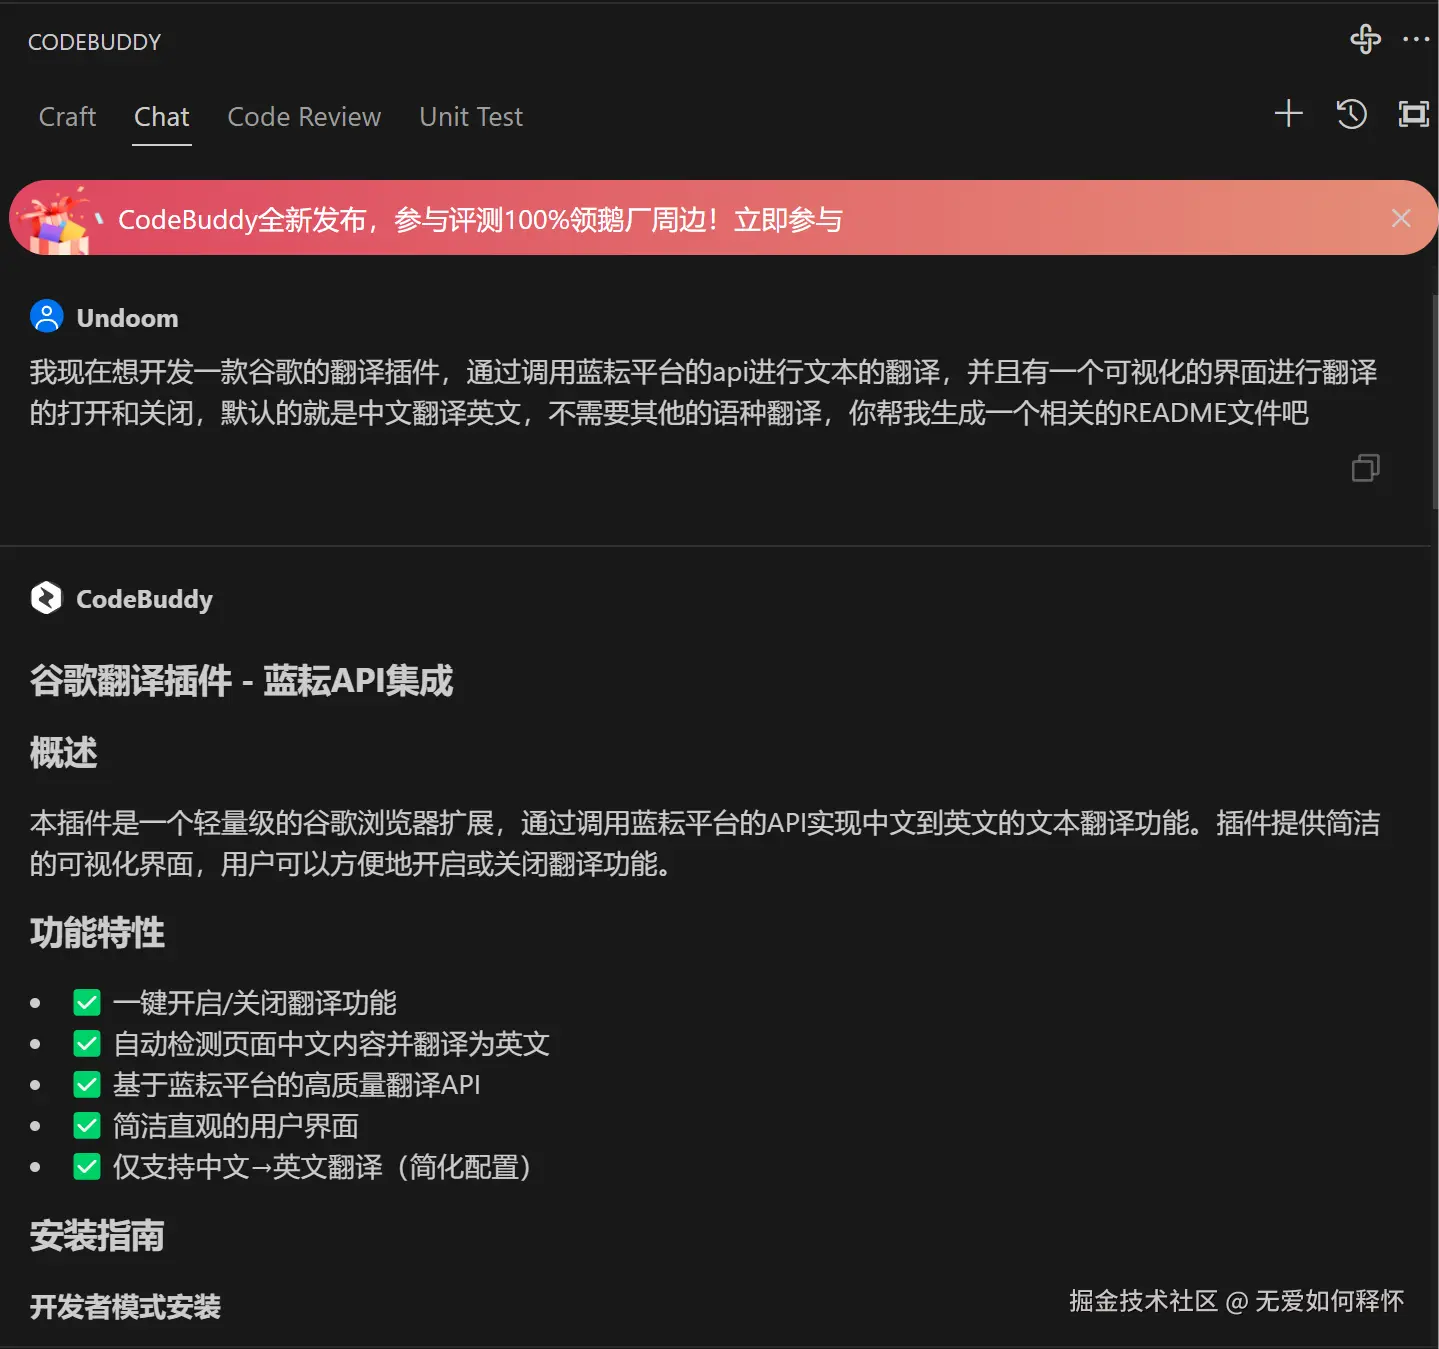Viewport: 1439px width, 1349px height.
Task: Select the Chat tab
Action: pyautogui.click(x=162, y=117)
